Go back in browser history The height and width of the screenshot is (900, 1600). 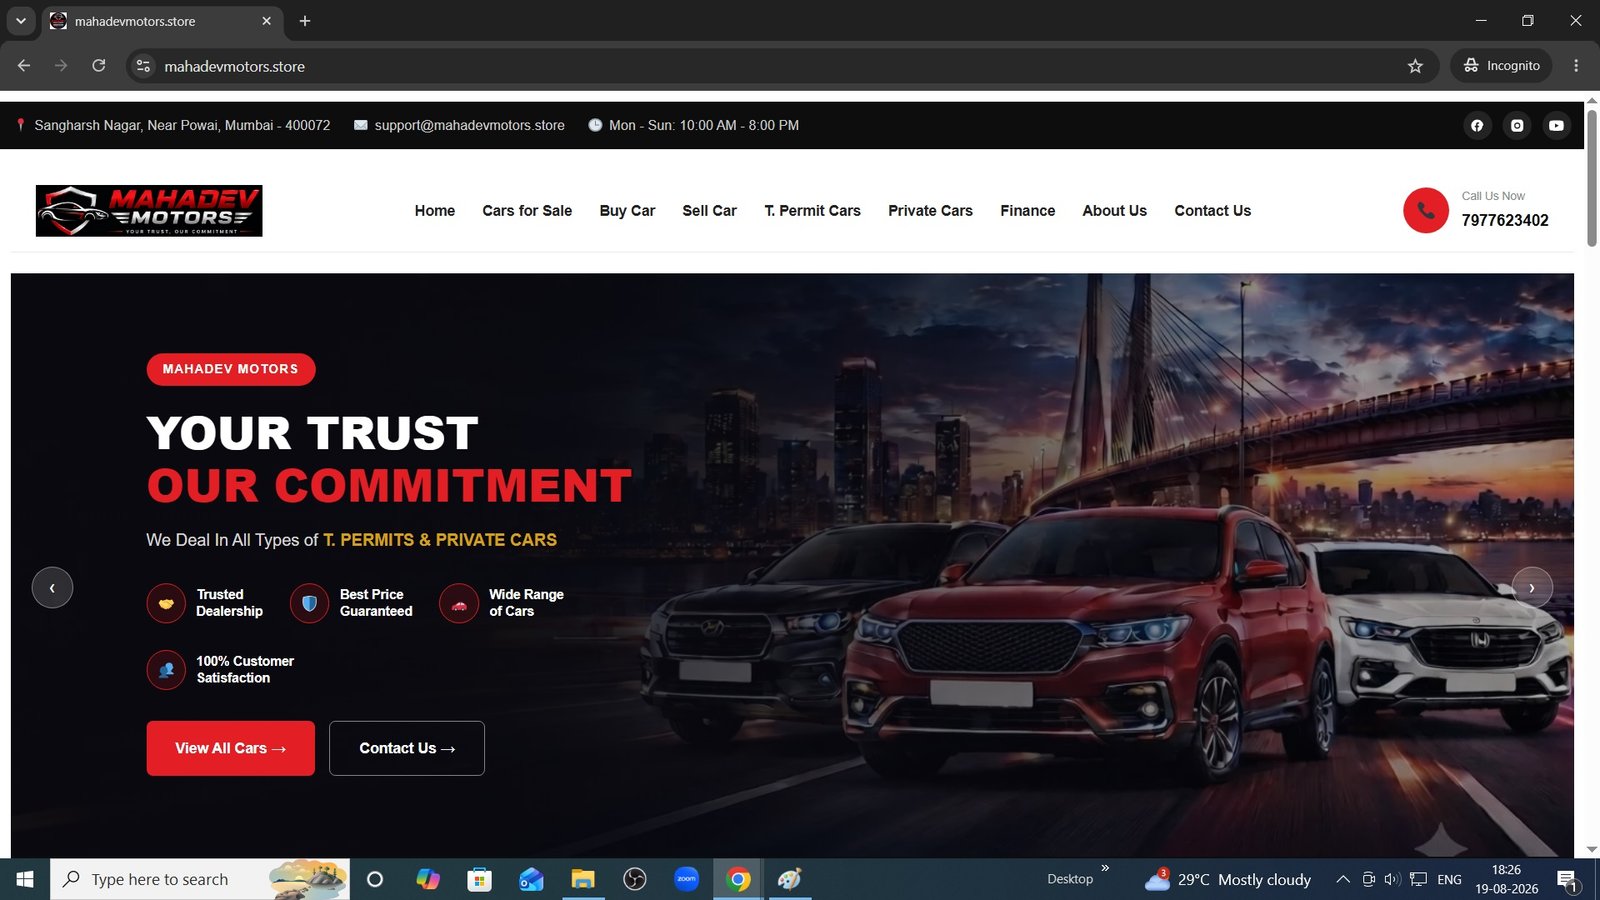click(x=24, y=66)
